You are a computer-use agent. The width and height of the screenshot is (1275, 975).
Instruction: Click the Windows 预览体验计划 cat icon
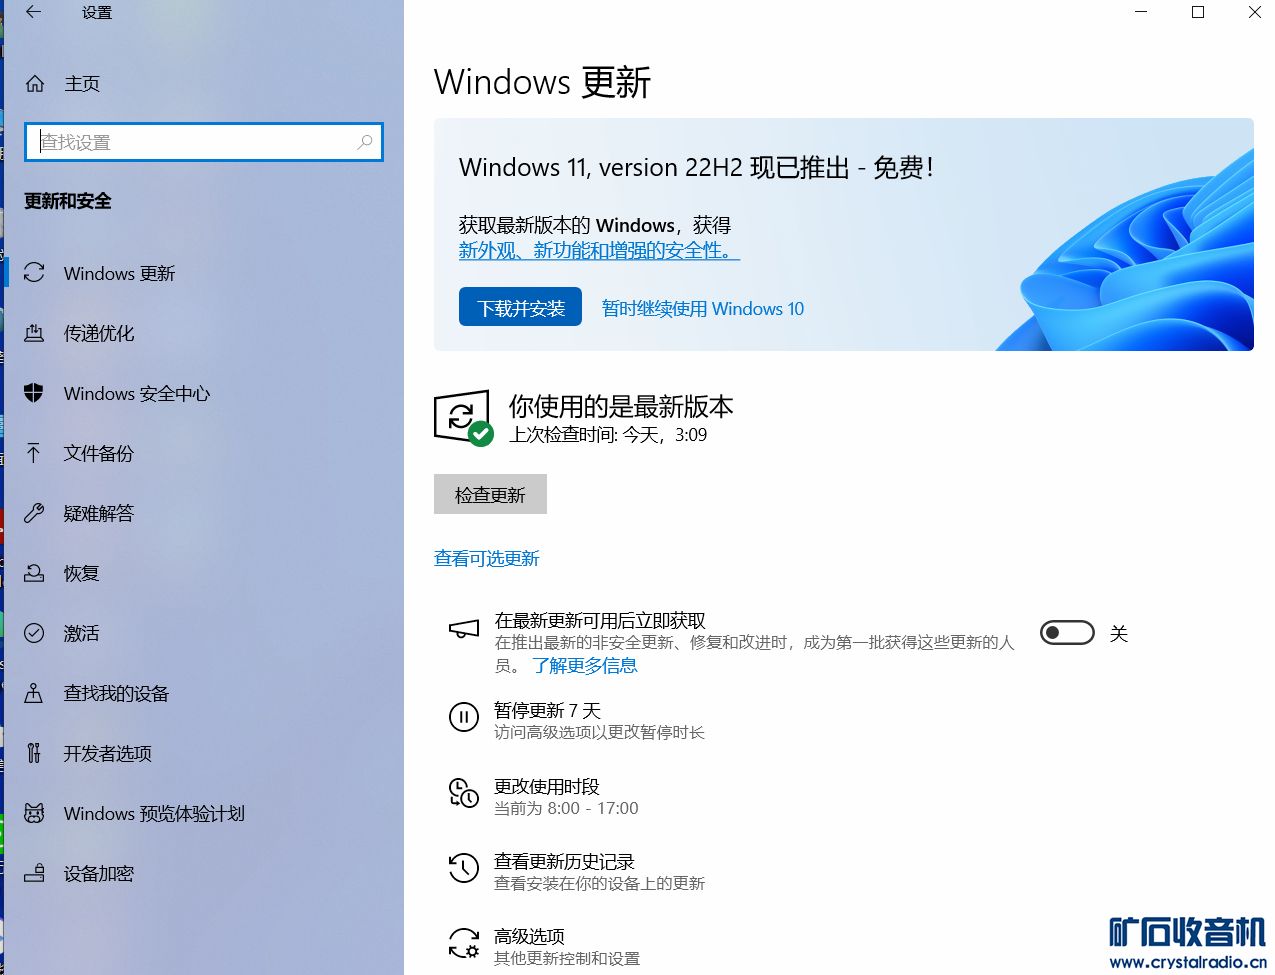(34, 813)
